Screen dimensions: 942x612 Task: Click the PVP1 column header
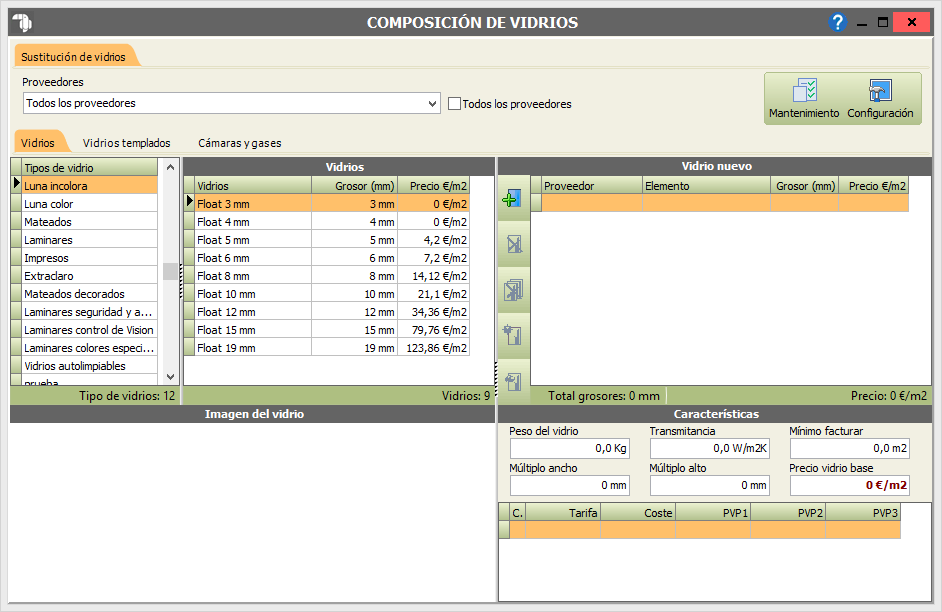713,512
